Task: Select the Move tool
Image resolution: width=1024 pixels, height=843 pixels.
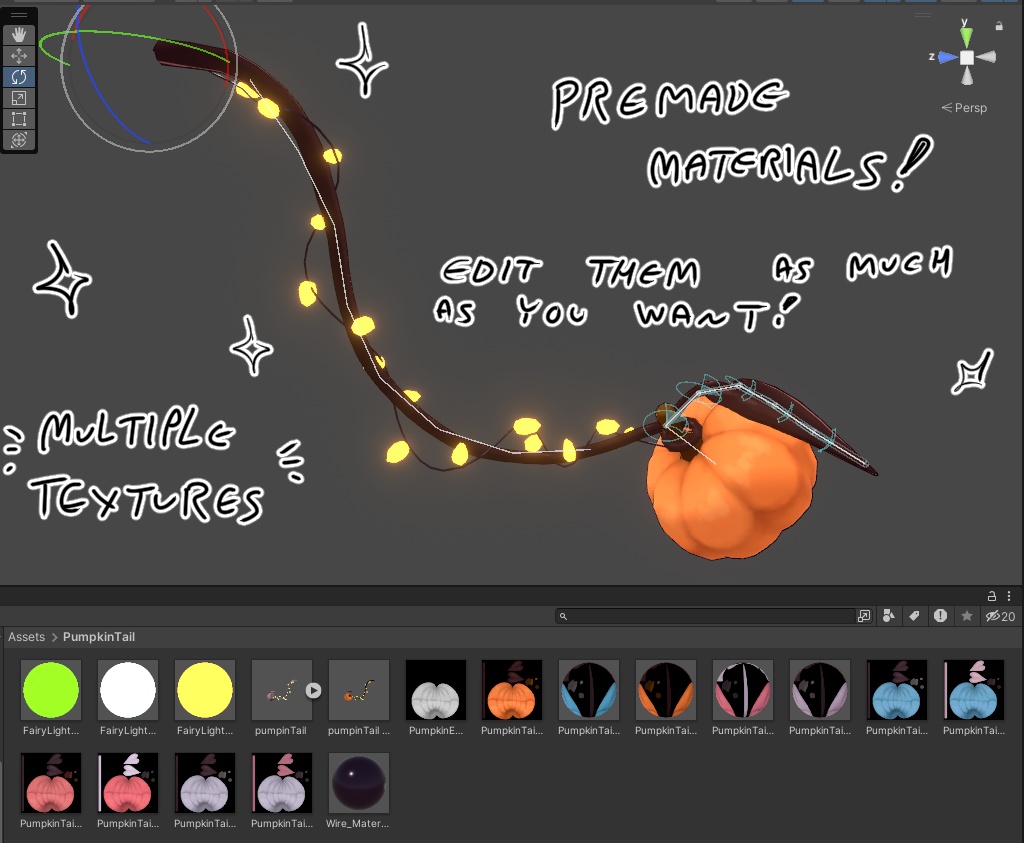Action: tap(18, 56)
